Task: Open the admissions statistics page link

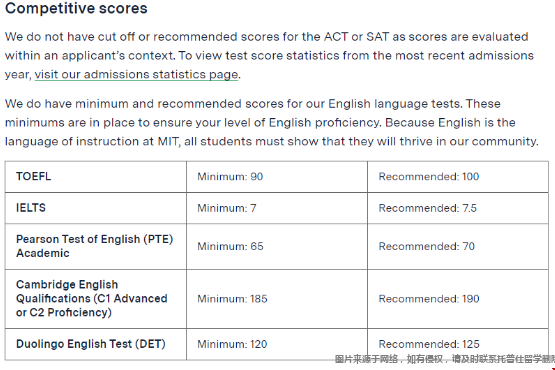Action: coord(136,74)
